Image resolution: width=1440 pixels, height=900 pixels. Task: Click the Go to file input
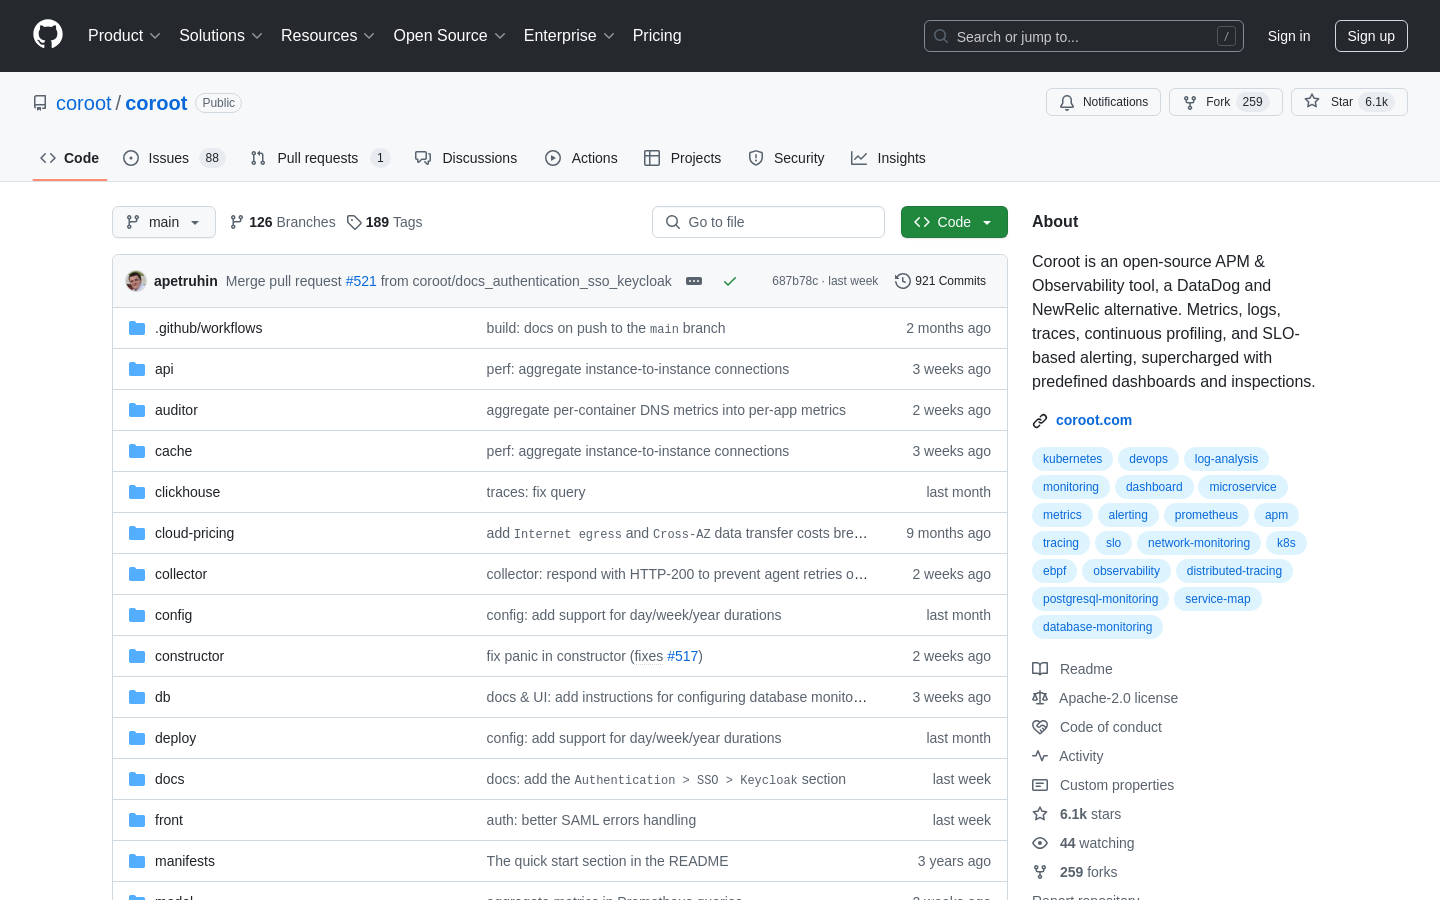pos(768,222)
